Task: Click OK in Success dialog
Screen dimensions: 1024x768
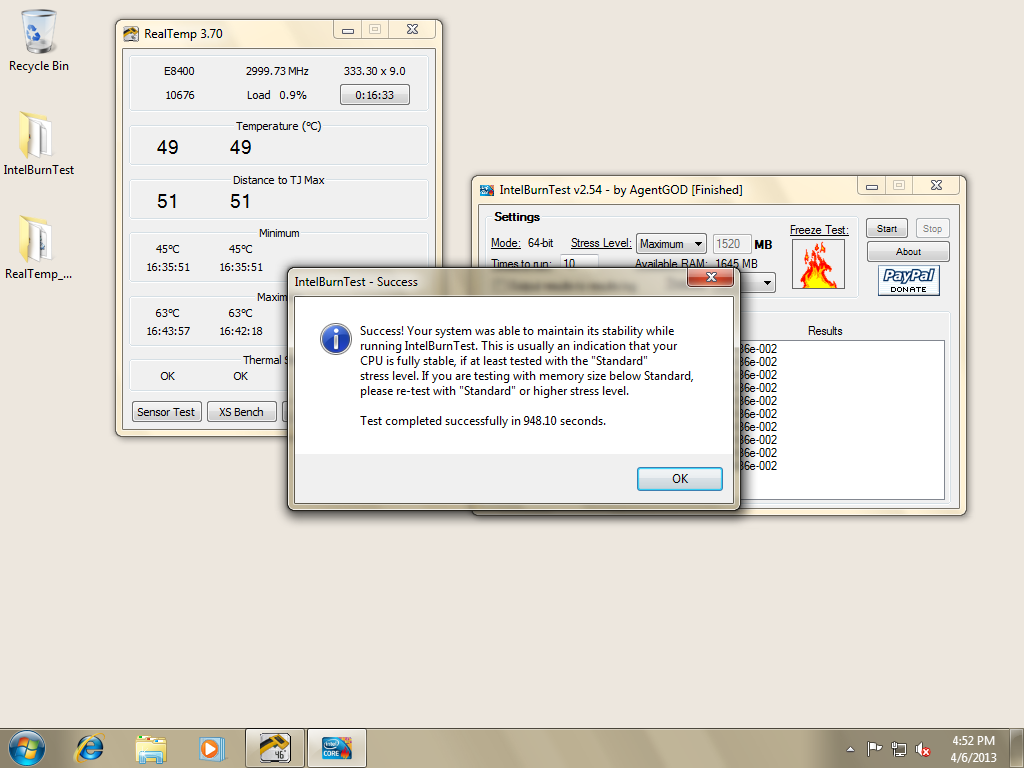Action: (x=680, y=479)
